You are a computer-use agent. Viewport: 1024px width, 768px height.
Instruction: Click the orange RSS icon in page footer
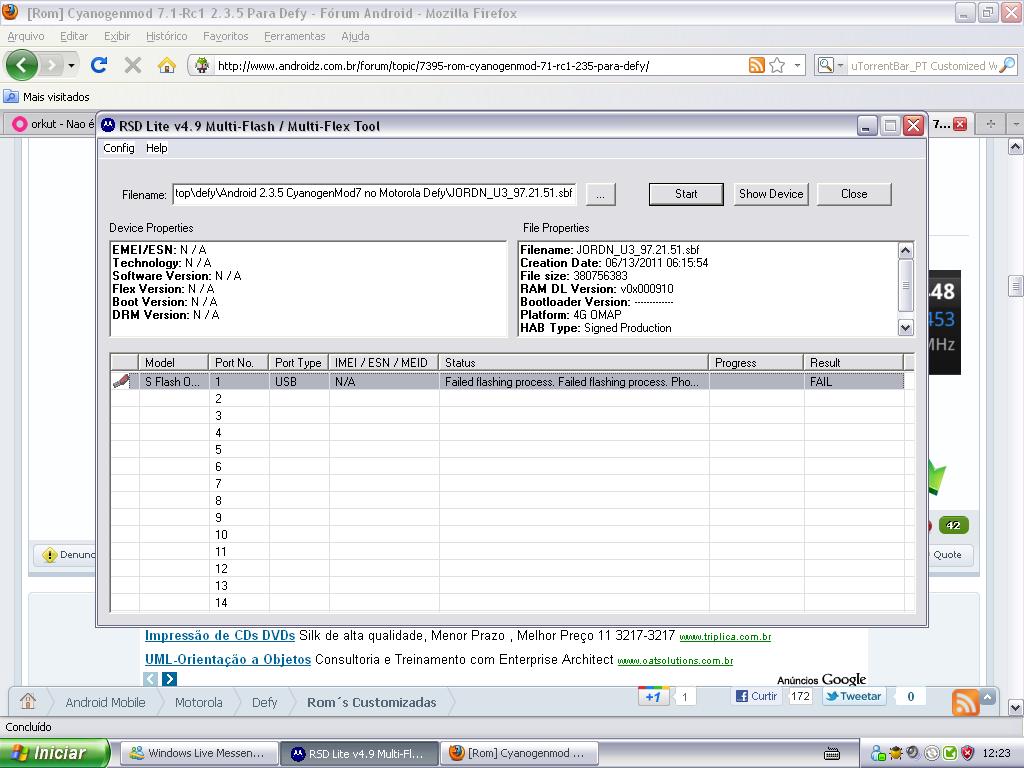coord(965,703)
